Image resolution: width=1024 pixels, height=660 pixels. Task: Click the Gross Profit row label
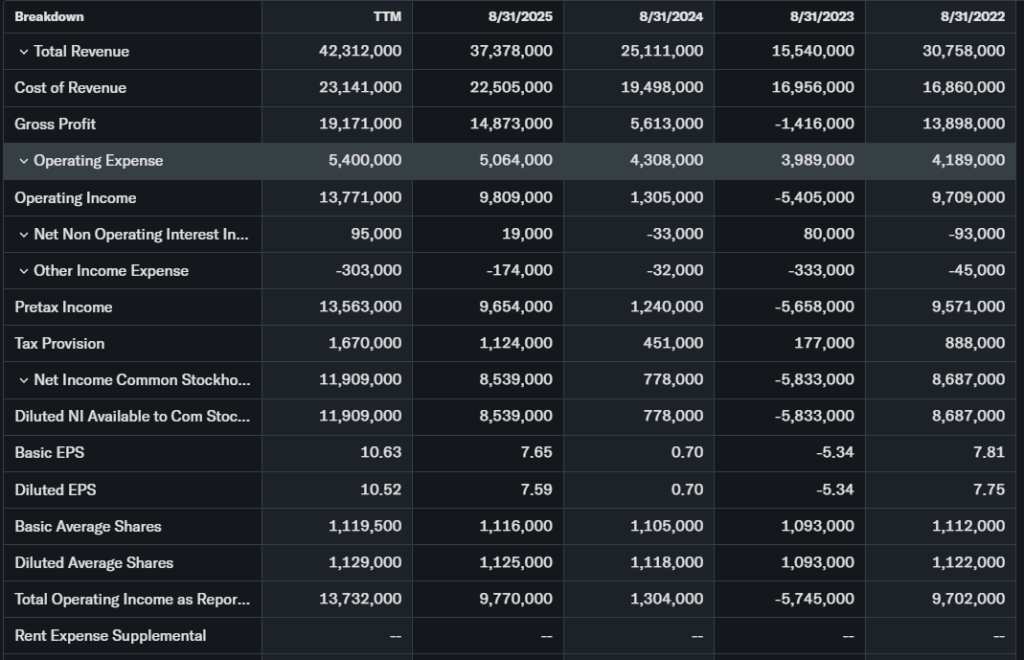point(55,124)
